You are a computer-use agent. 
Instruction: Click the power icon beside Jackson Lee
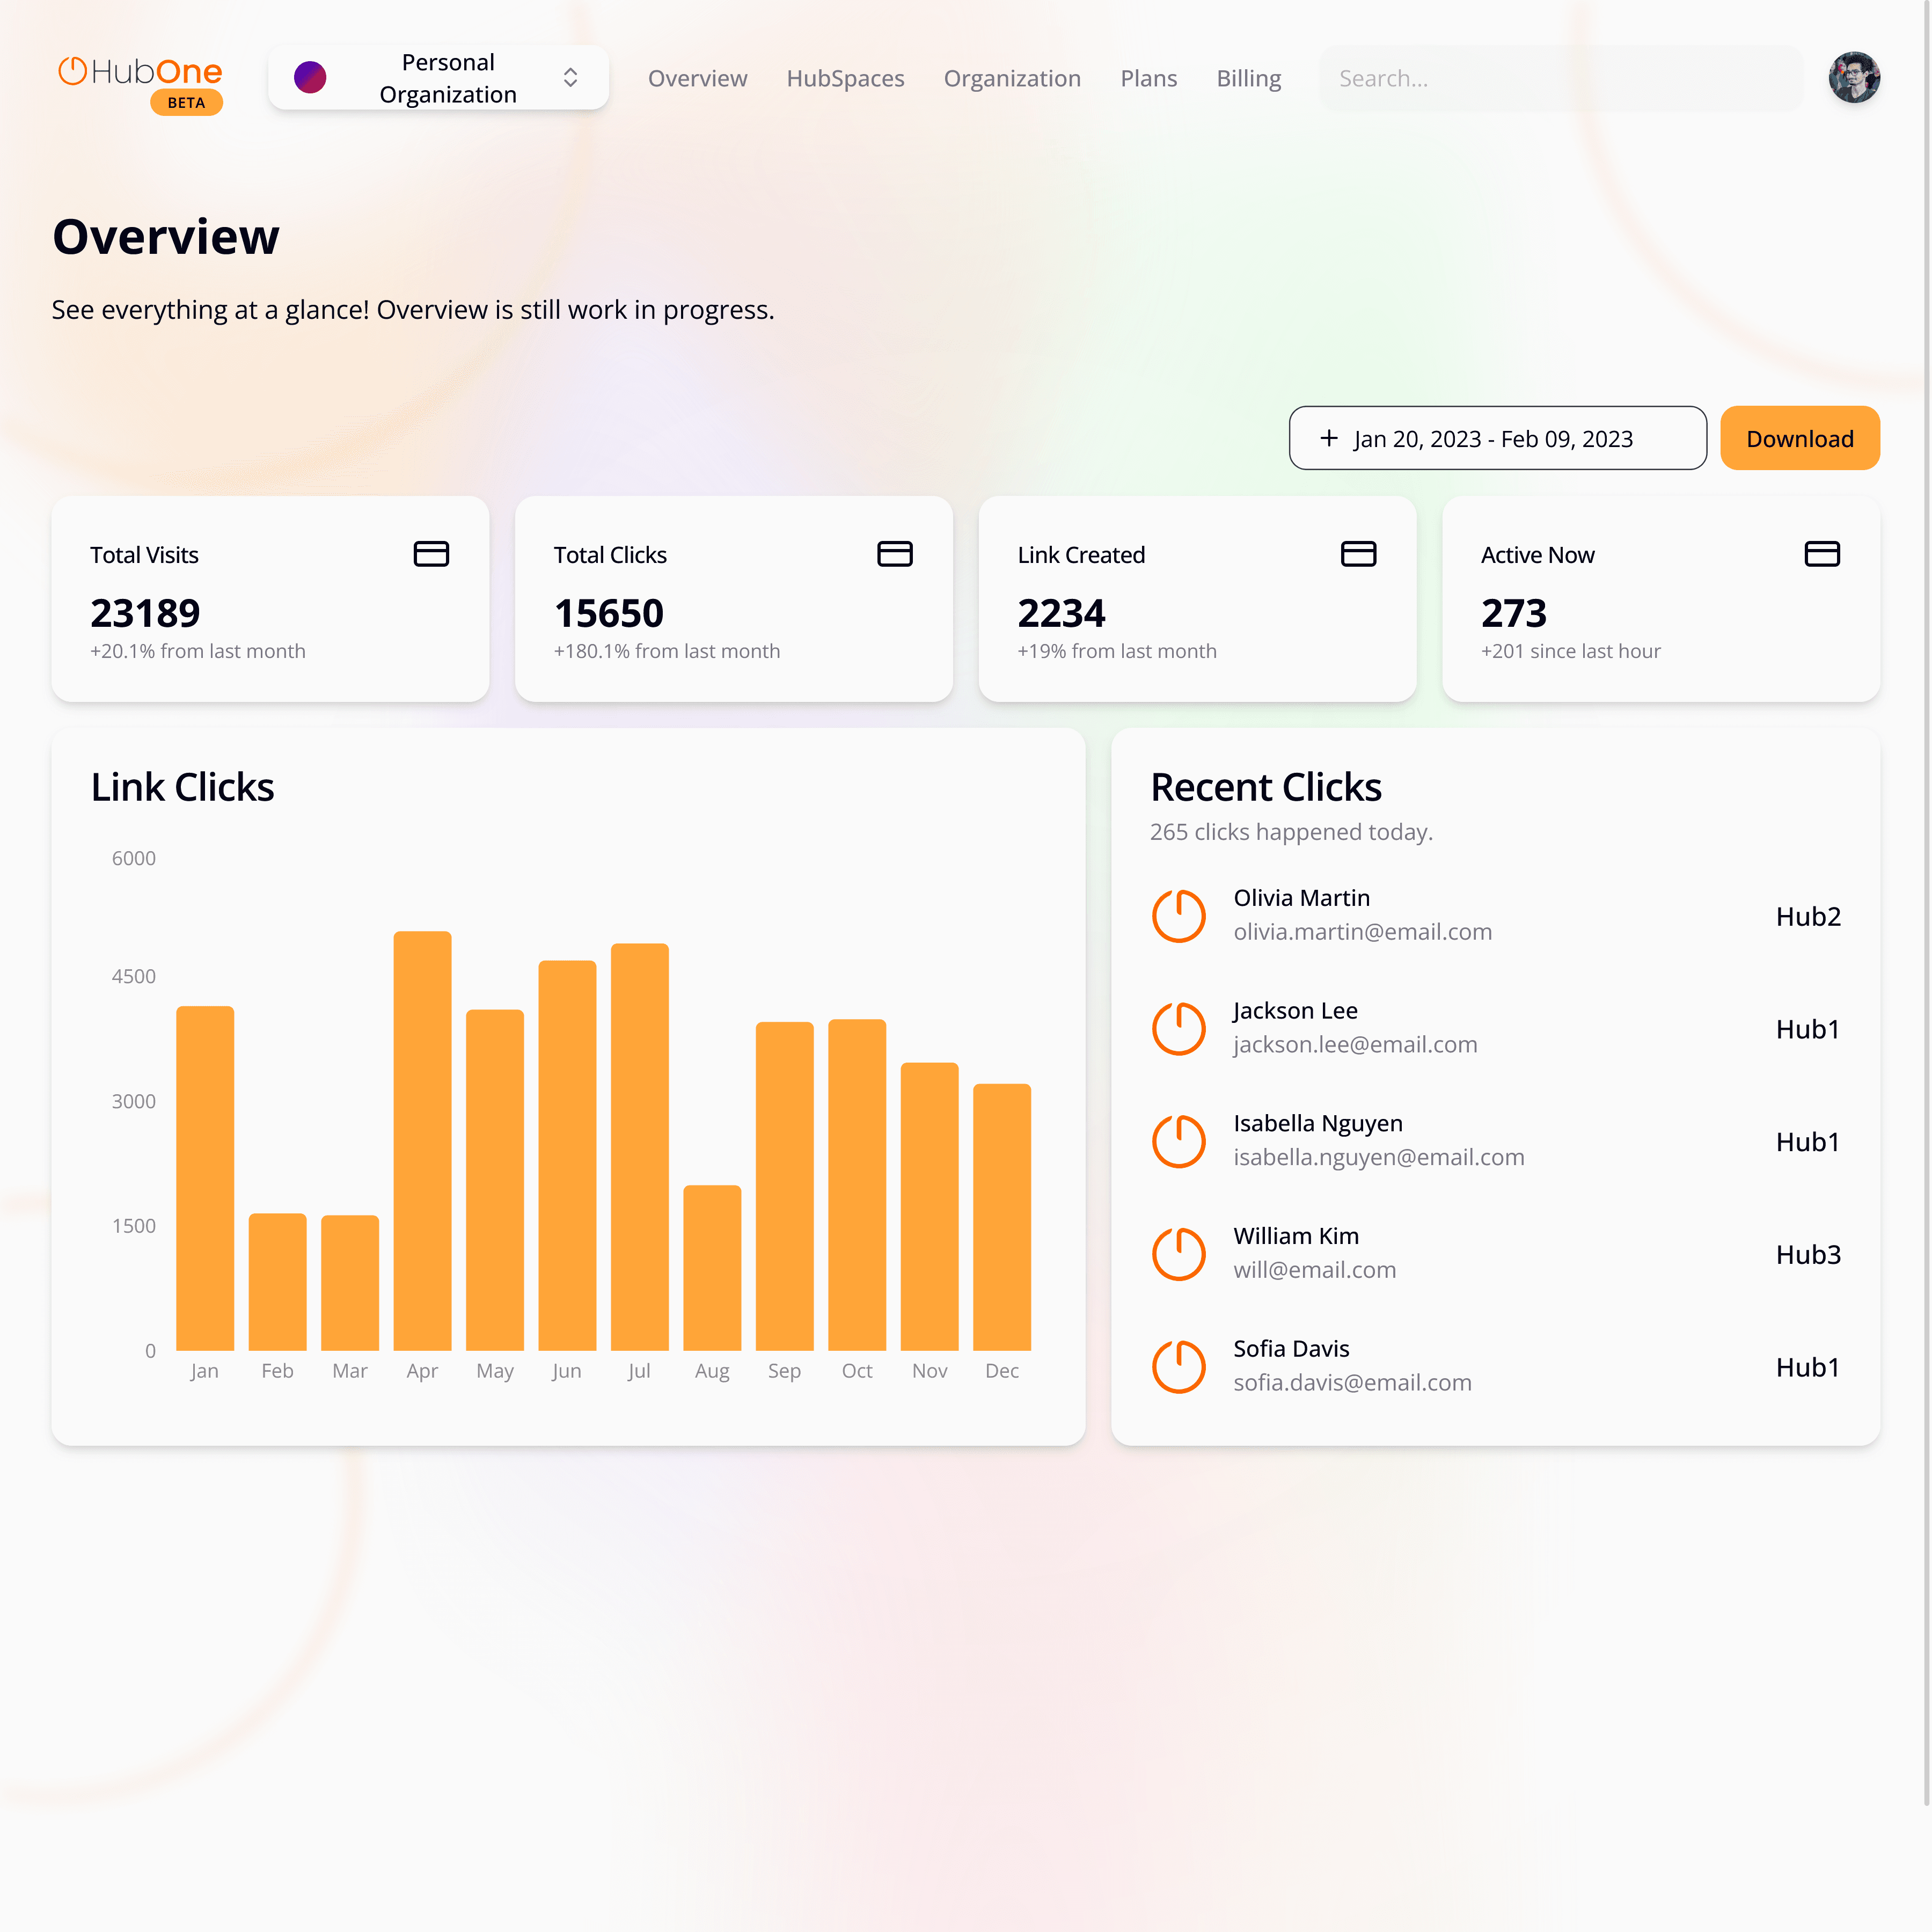coord(1179,1028)
